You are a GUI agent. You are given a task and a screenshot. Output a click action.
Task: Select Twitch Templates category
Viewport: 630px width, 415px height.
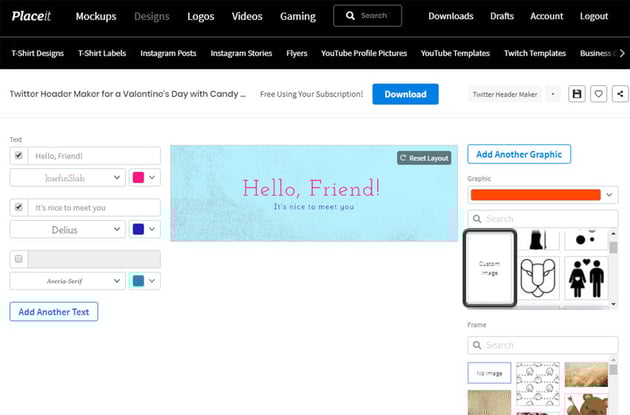point(535,53)
